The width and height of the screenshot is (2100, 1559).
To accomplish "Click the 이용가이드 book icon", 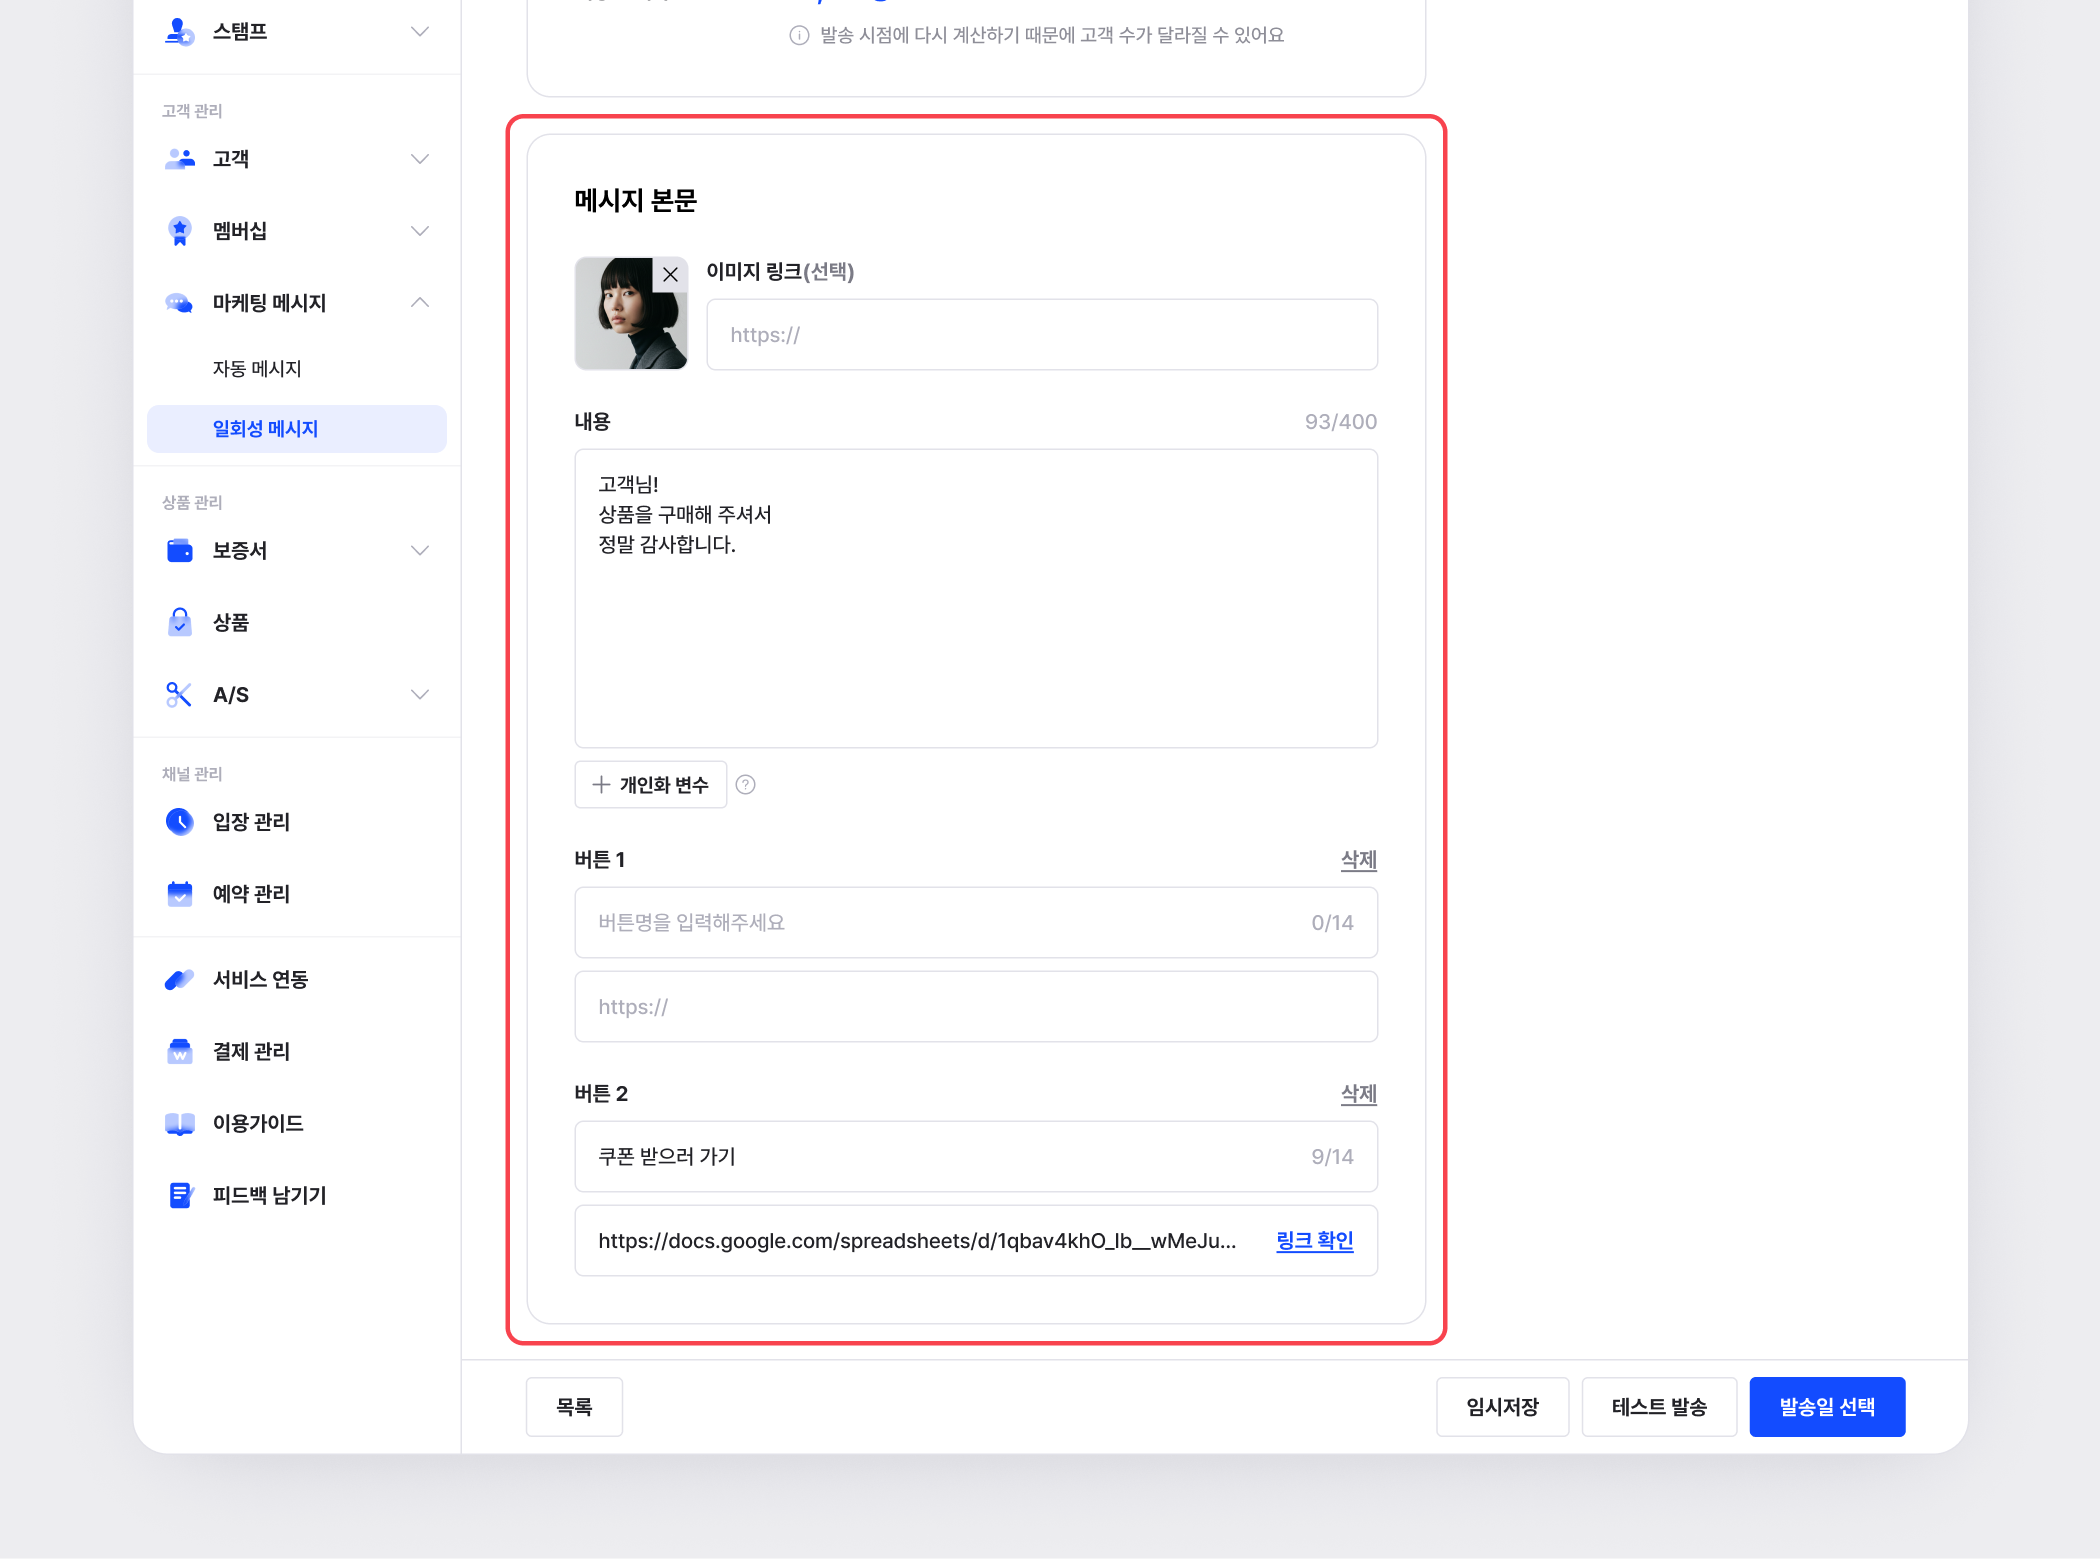I will tap(179, 1124).
